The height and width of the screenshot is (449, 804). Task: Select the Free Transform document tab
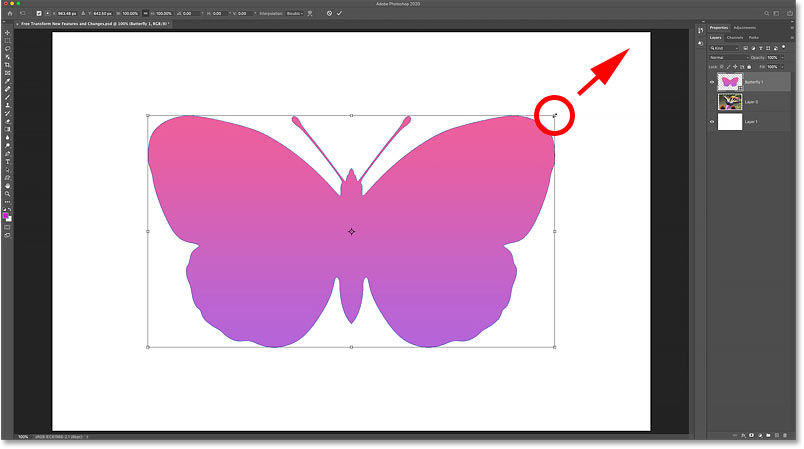click(x=94, y=24)
